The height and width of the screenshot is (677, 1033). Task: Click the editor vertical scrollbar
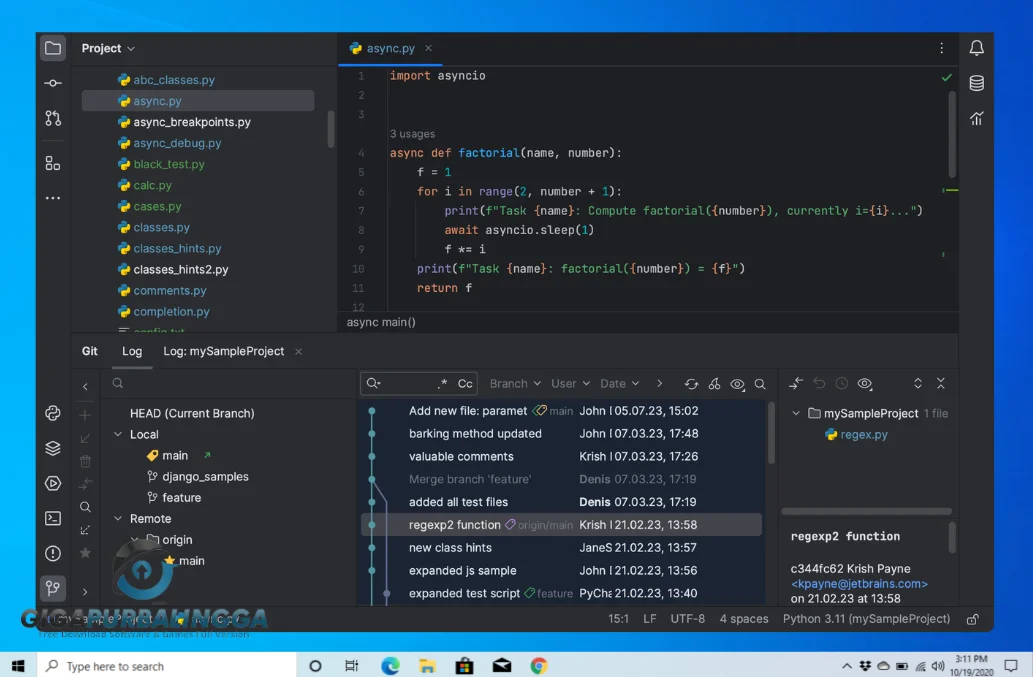[952, 135]
